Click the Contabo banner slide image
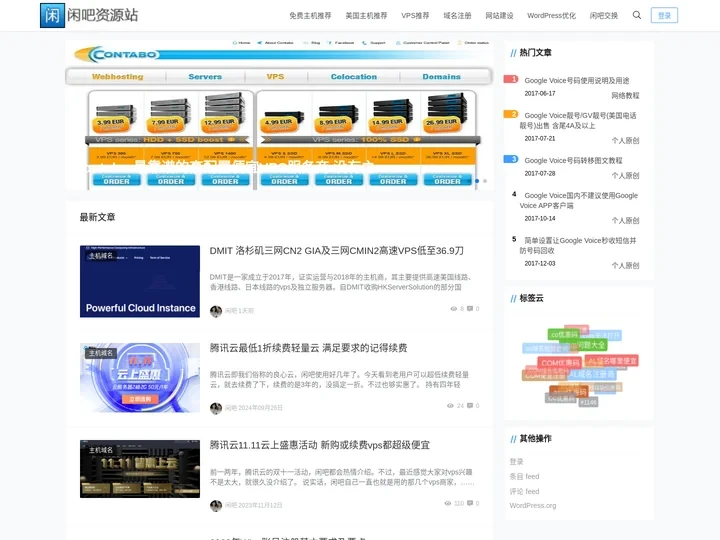720x540 pixels. click(x=279, y=115)
